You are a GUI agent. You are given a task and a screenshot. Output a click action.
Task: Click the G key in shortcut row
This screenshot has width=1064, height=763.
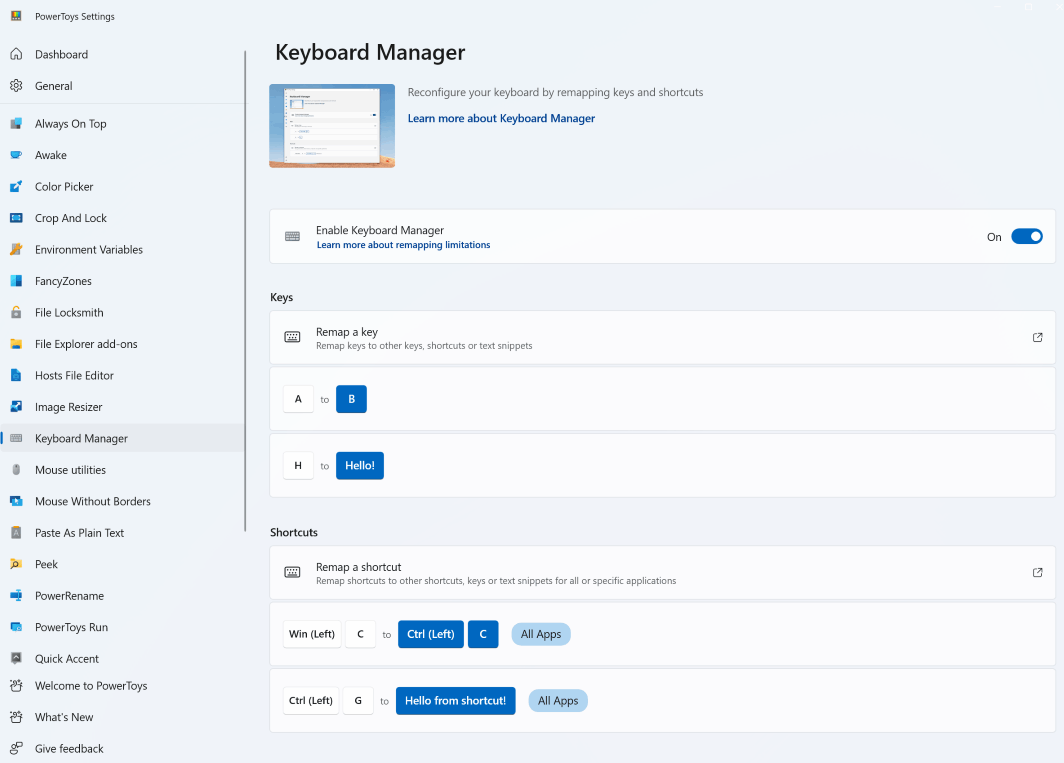pyautogui.click(x=358, y=701)
